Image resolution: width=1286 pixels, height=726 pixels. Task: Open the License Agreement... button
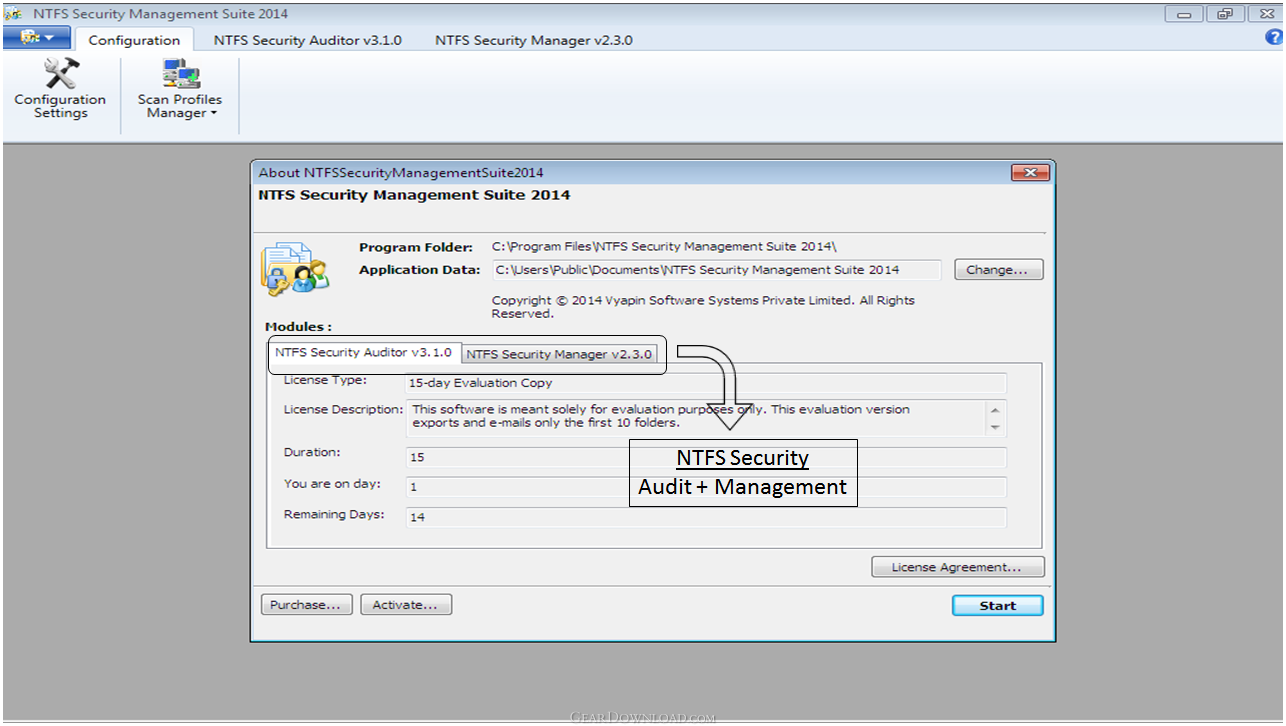957,567
